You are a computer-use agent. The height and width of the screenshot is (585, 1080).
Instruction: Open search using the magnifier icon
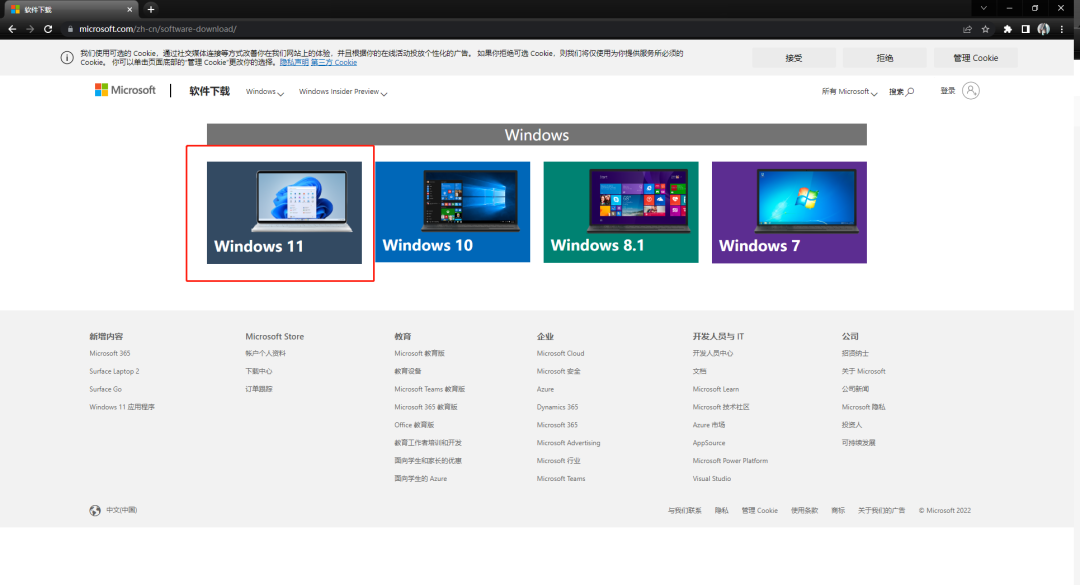(912, 90)
